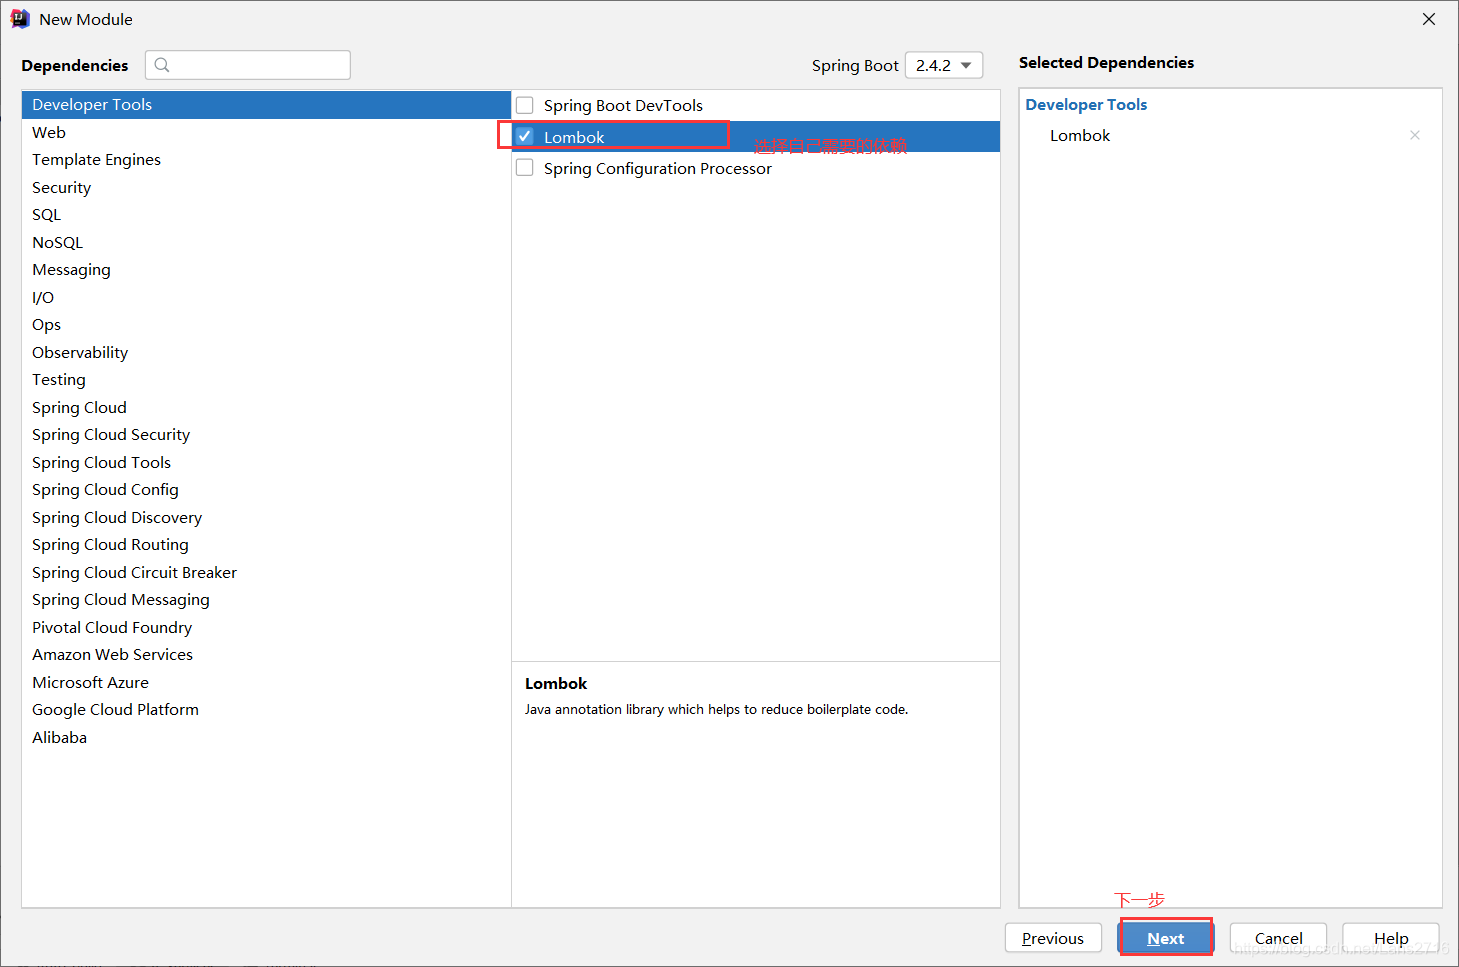
Task: Click the Lombok description heading
Action: (x=556, y=684)
